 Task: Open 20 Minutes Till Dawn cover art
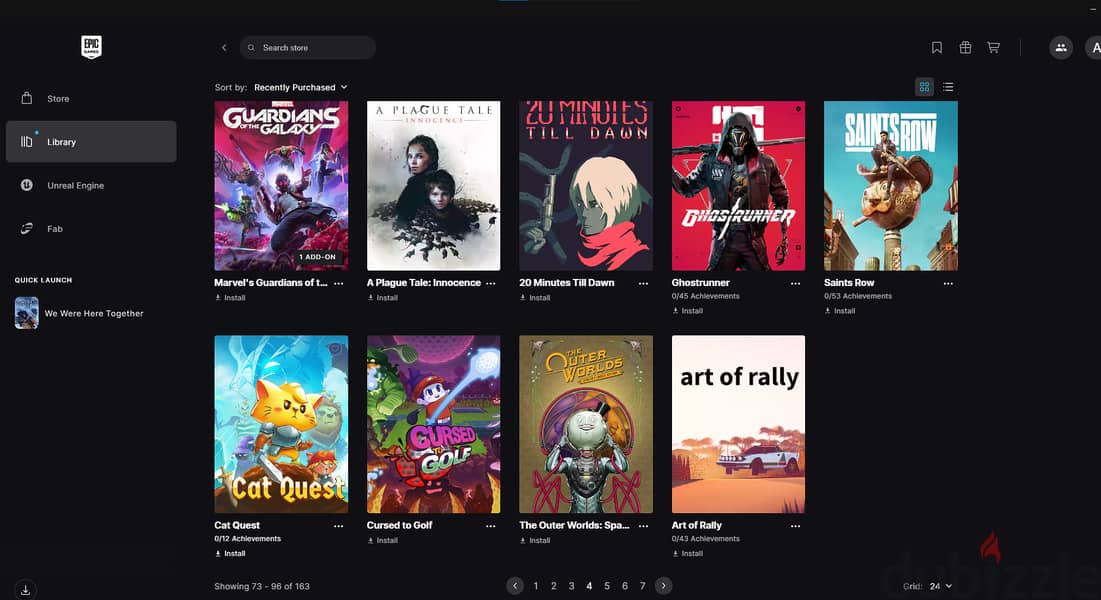pos(586,185)
